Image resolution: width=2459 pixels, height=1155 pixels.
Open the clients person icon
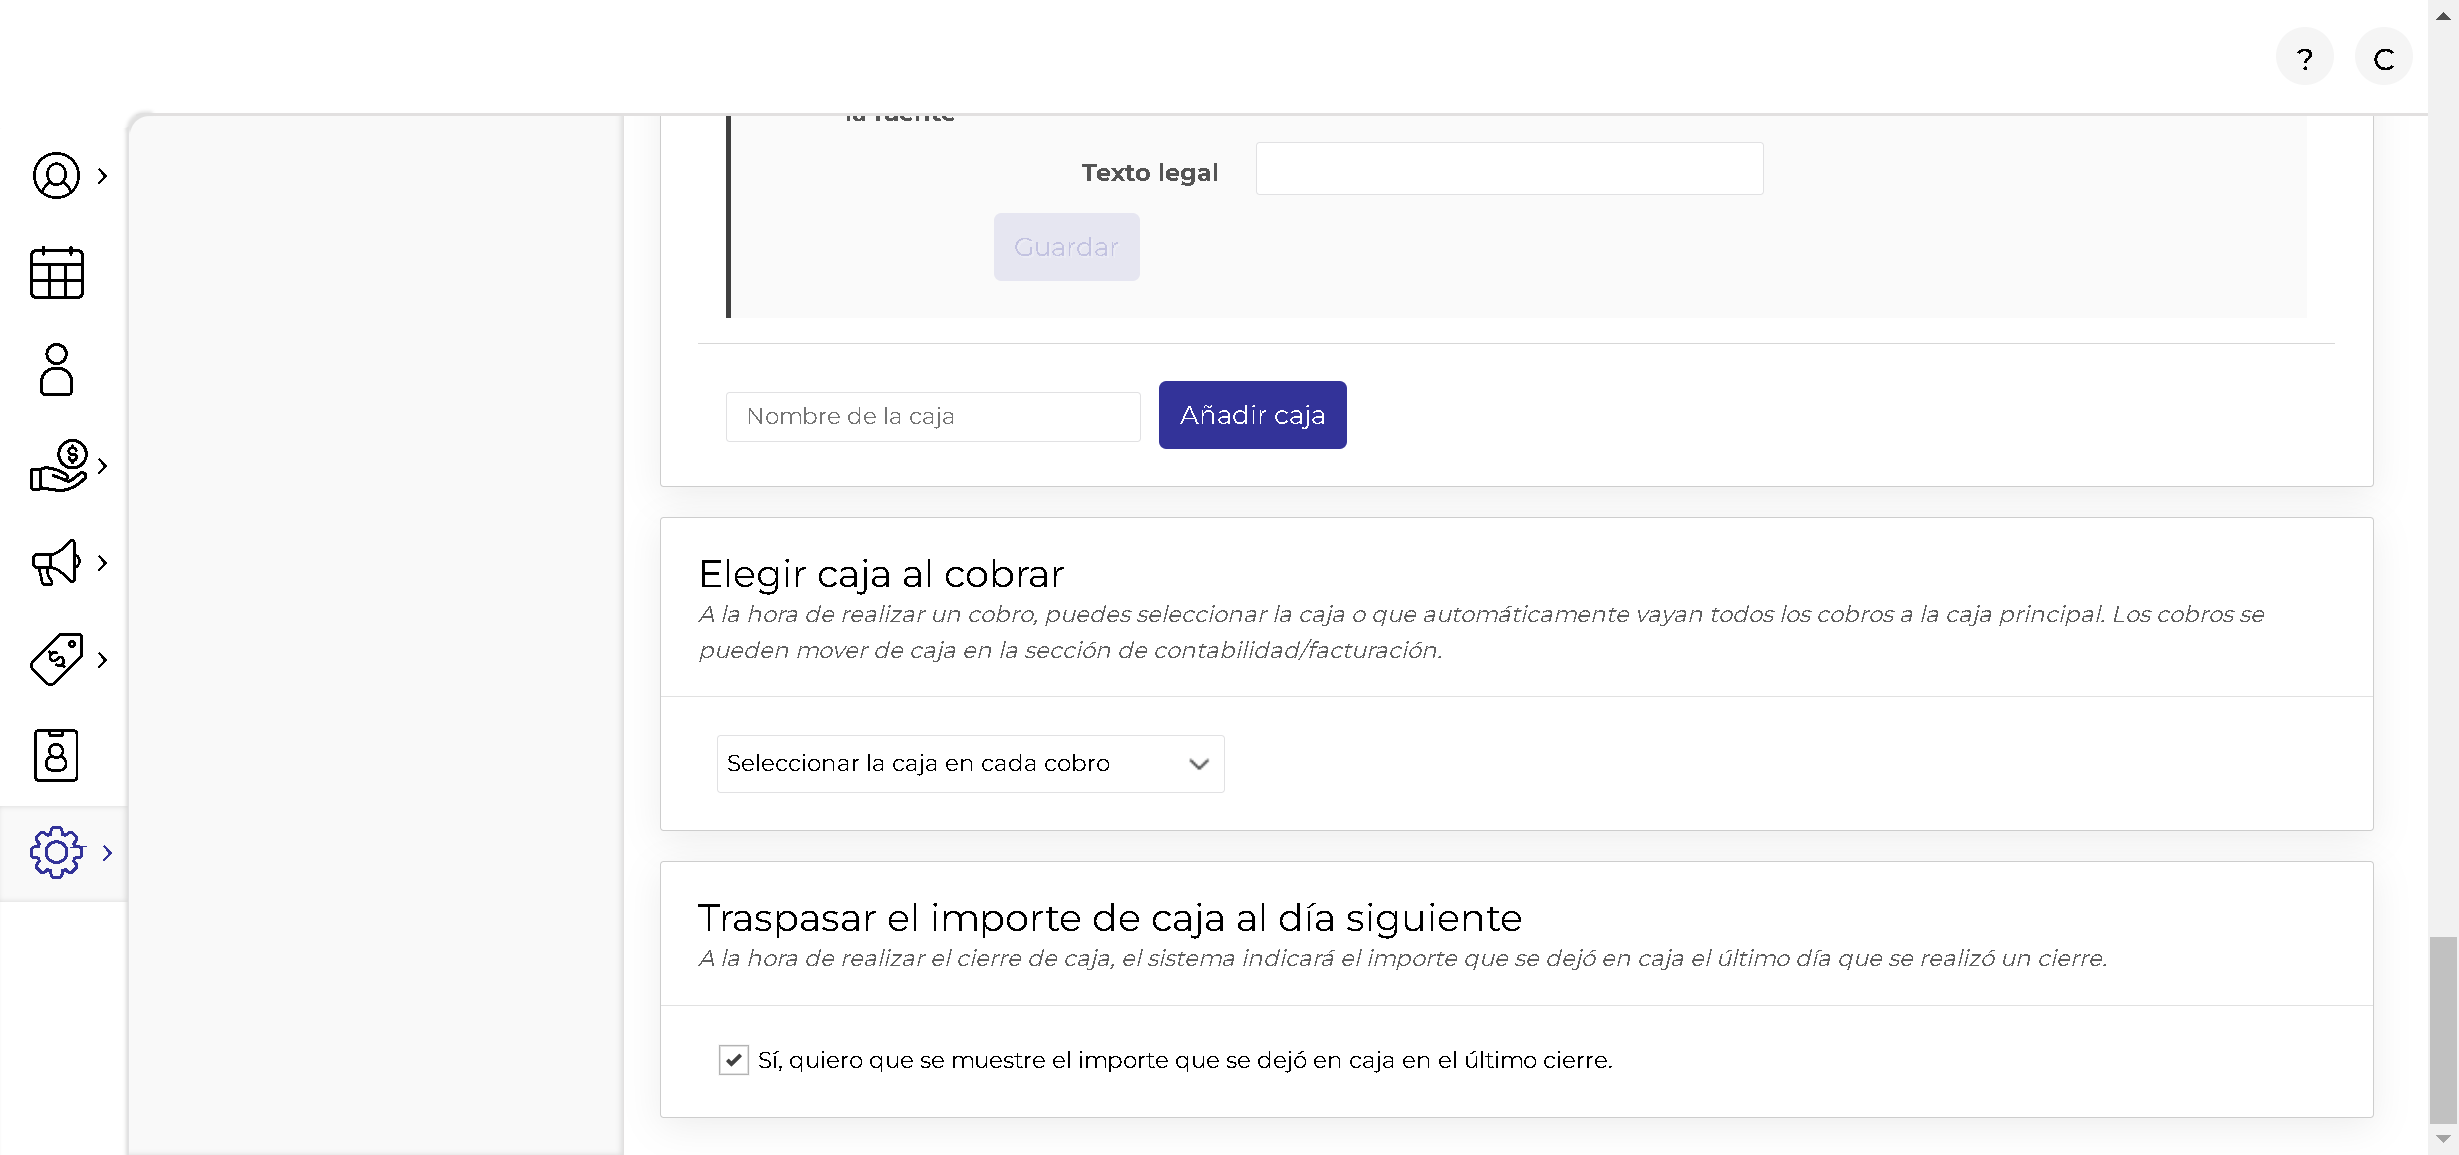coord(57,370)
